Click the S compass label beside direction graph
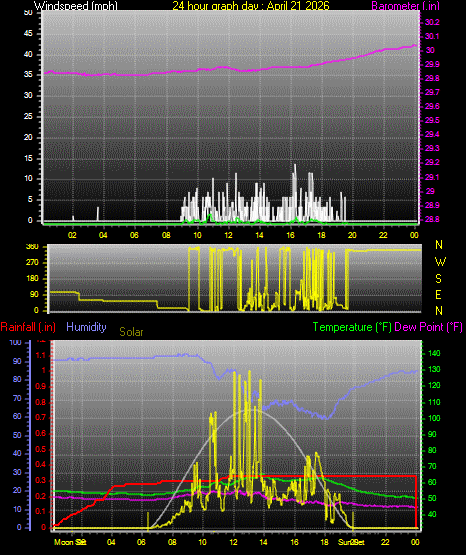This screenshot has height=555, width=466. 438,279
